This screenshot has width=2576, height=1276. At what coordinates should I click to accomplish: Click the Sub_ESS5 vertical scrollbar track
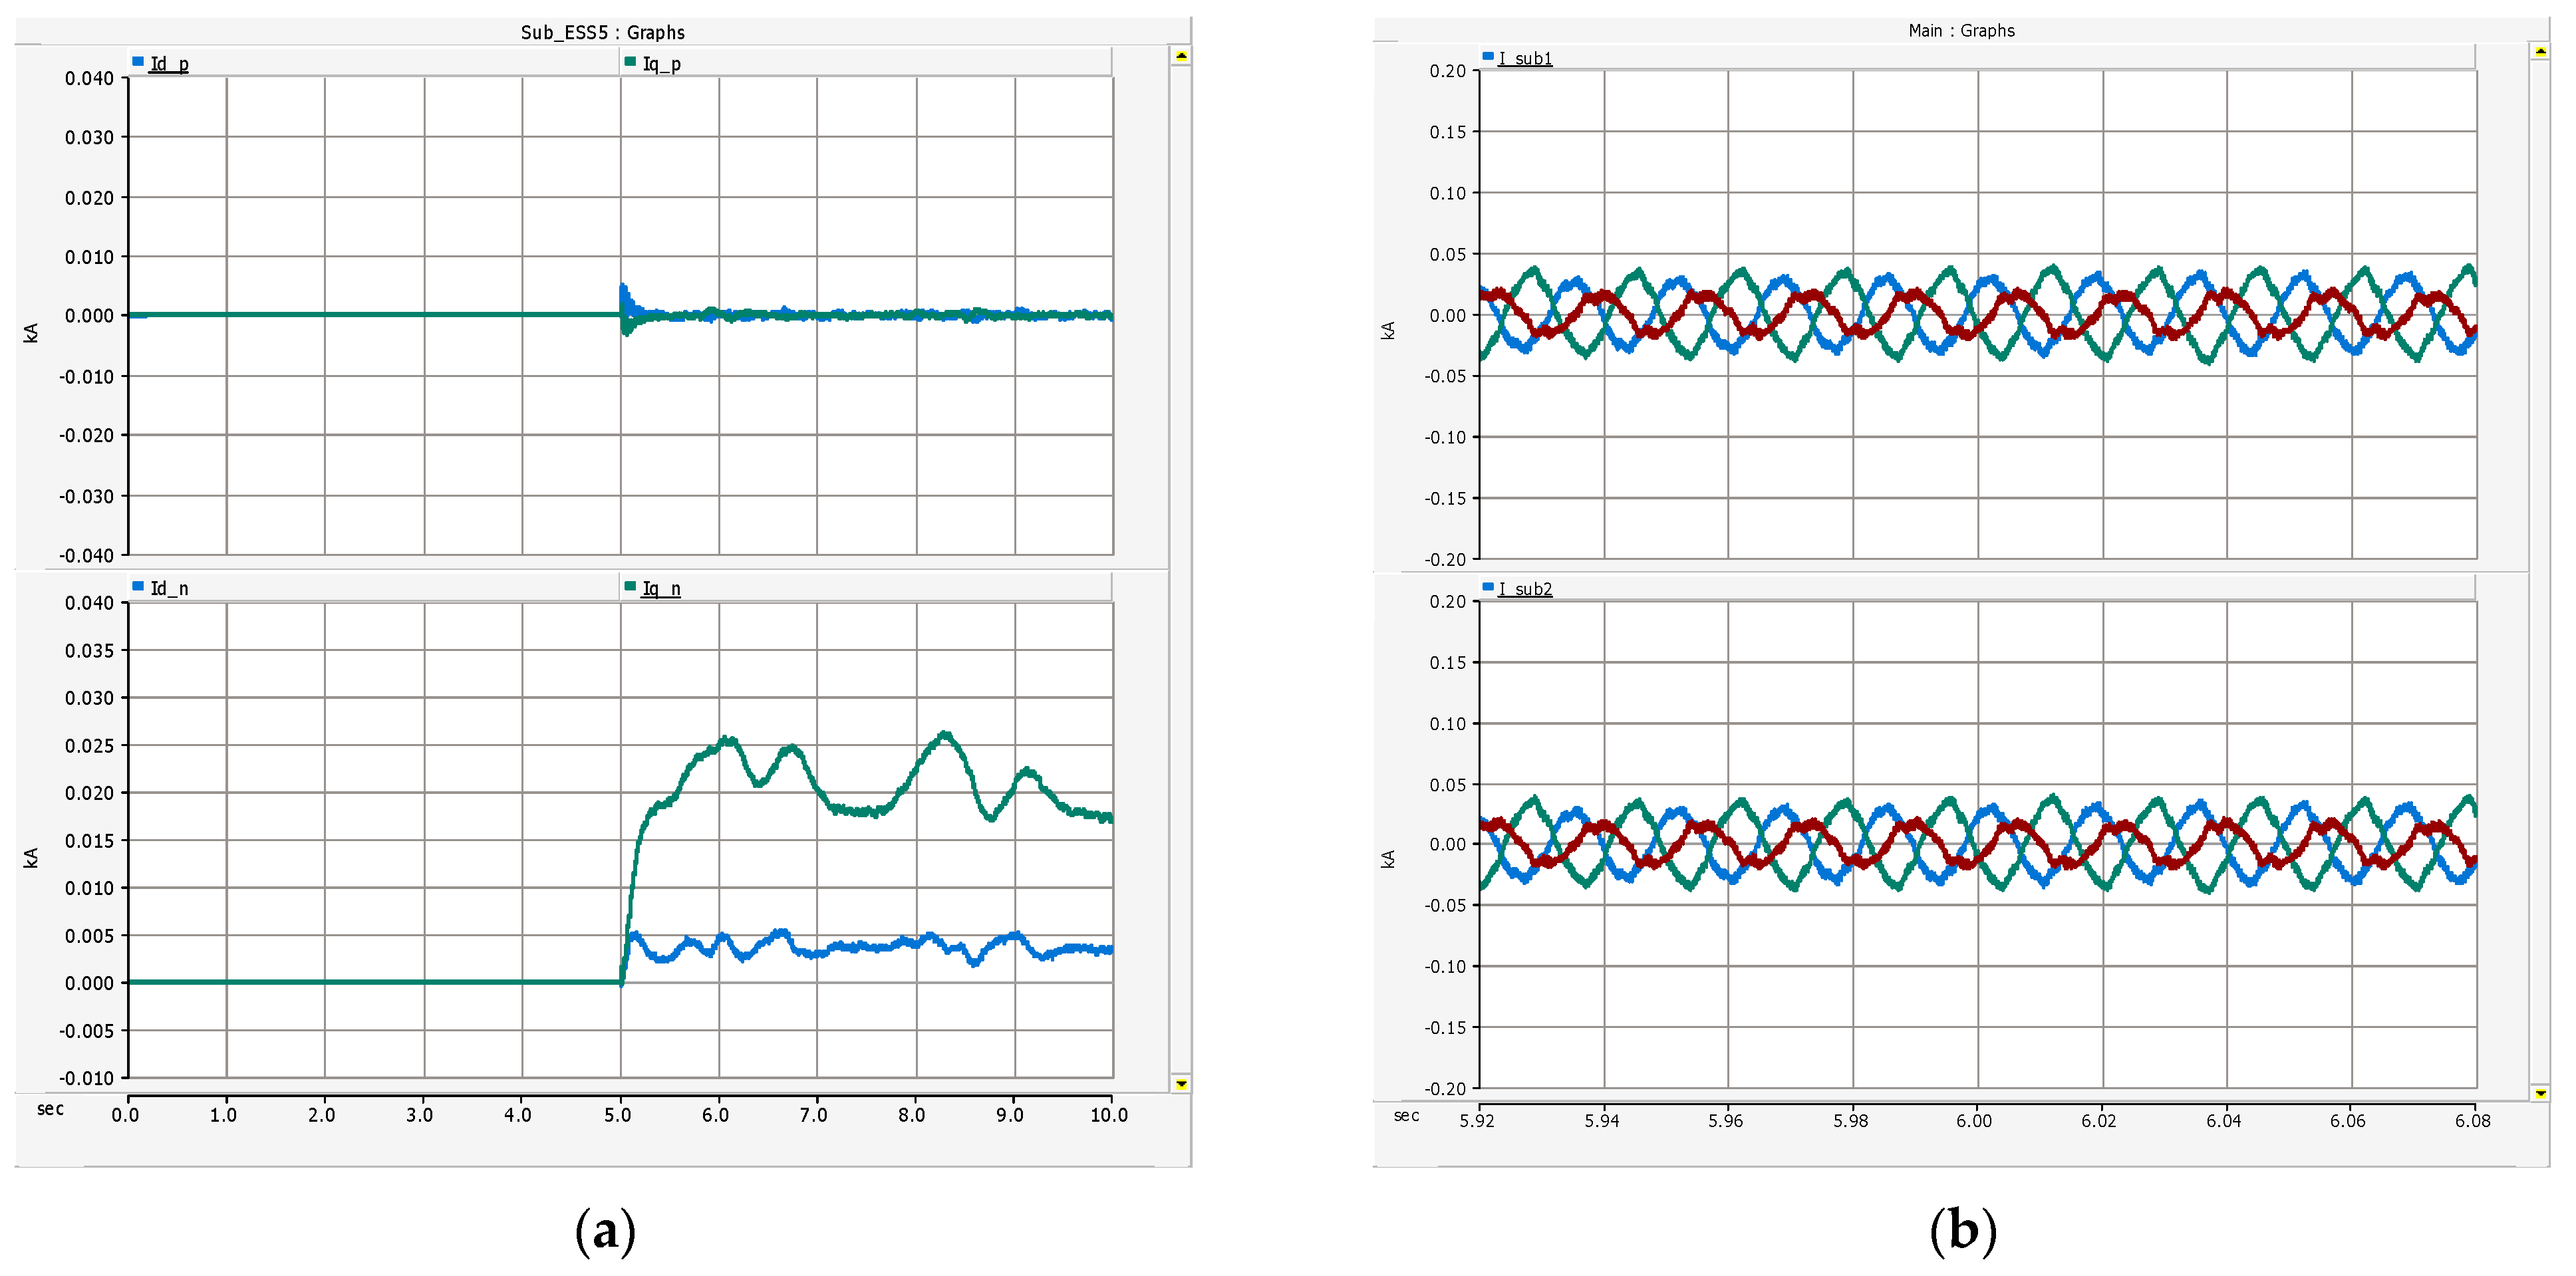1180,570
